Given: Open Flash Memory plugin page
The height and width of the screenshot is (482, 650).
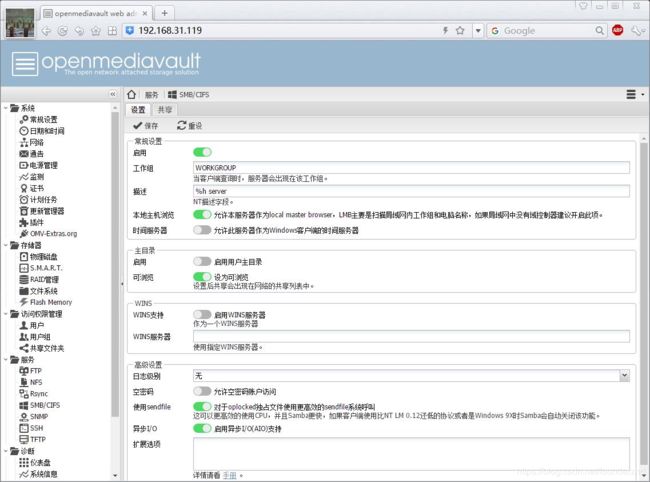Looking at the screenshot, I should click(46, 302).
